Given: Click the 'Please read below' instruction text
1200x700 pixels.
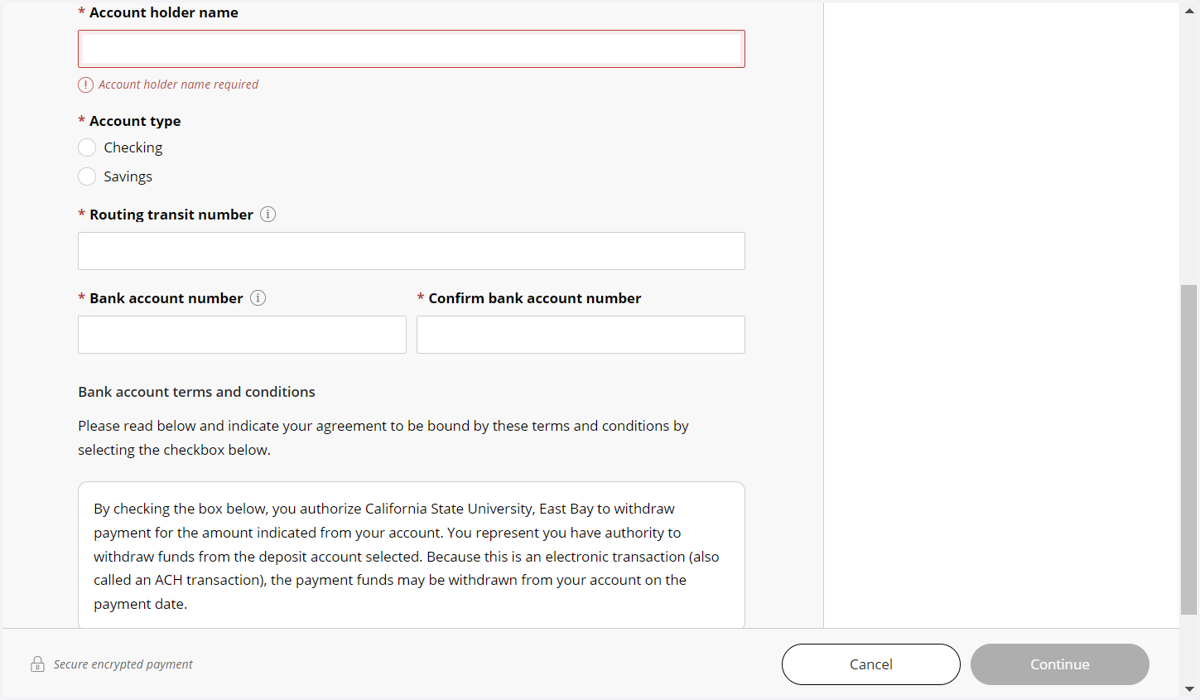Looking at the screenshot, I should pyautogui.click(x=383, y=438).
